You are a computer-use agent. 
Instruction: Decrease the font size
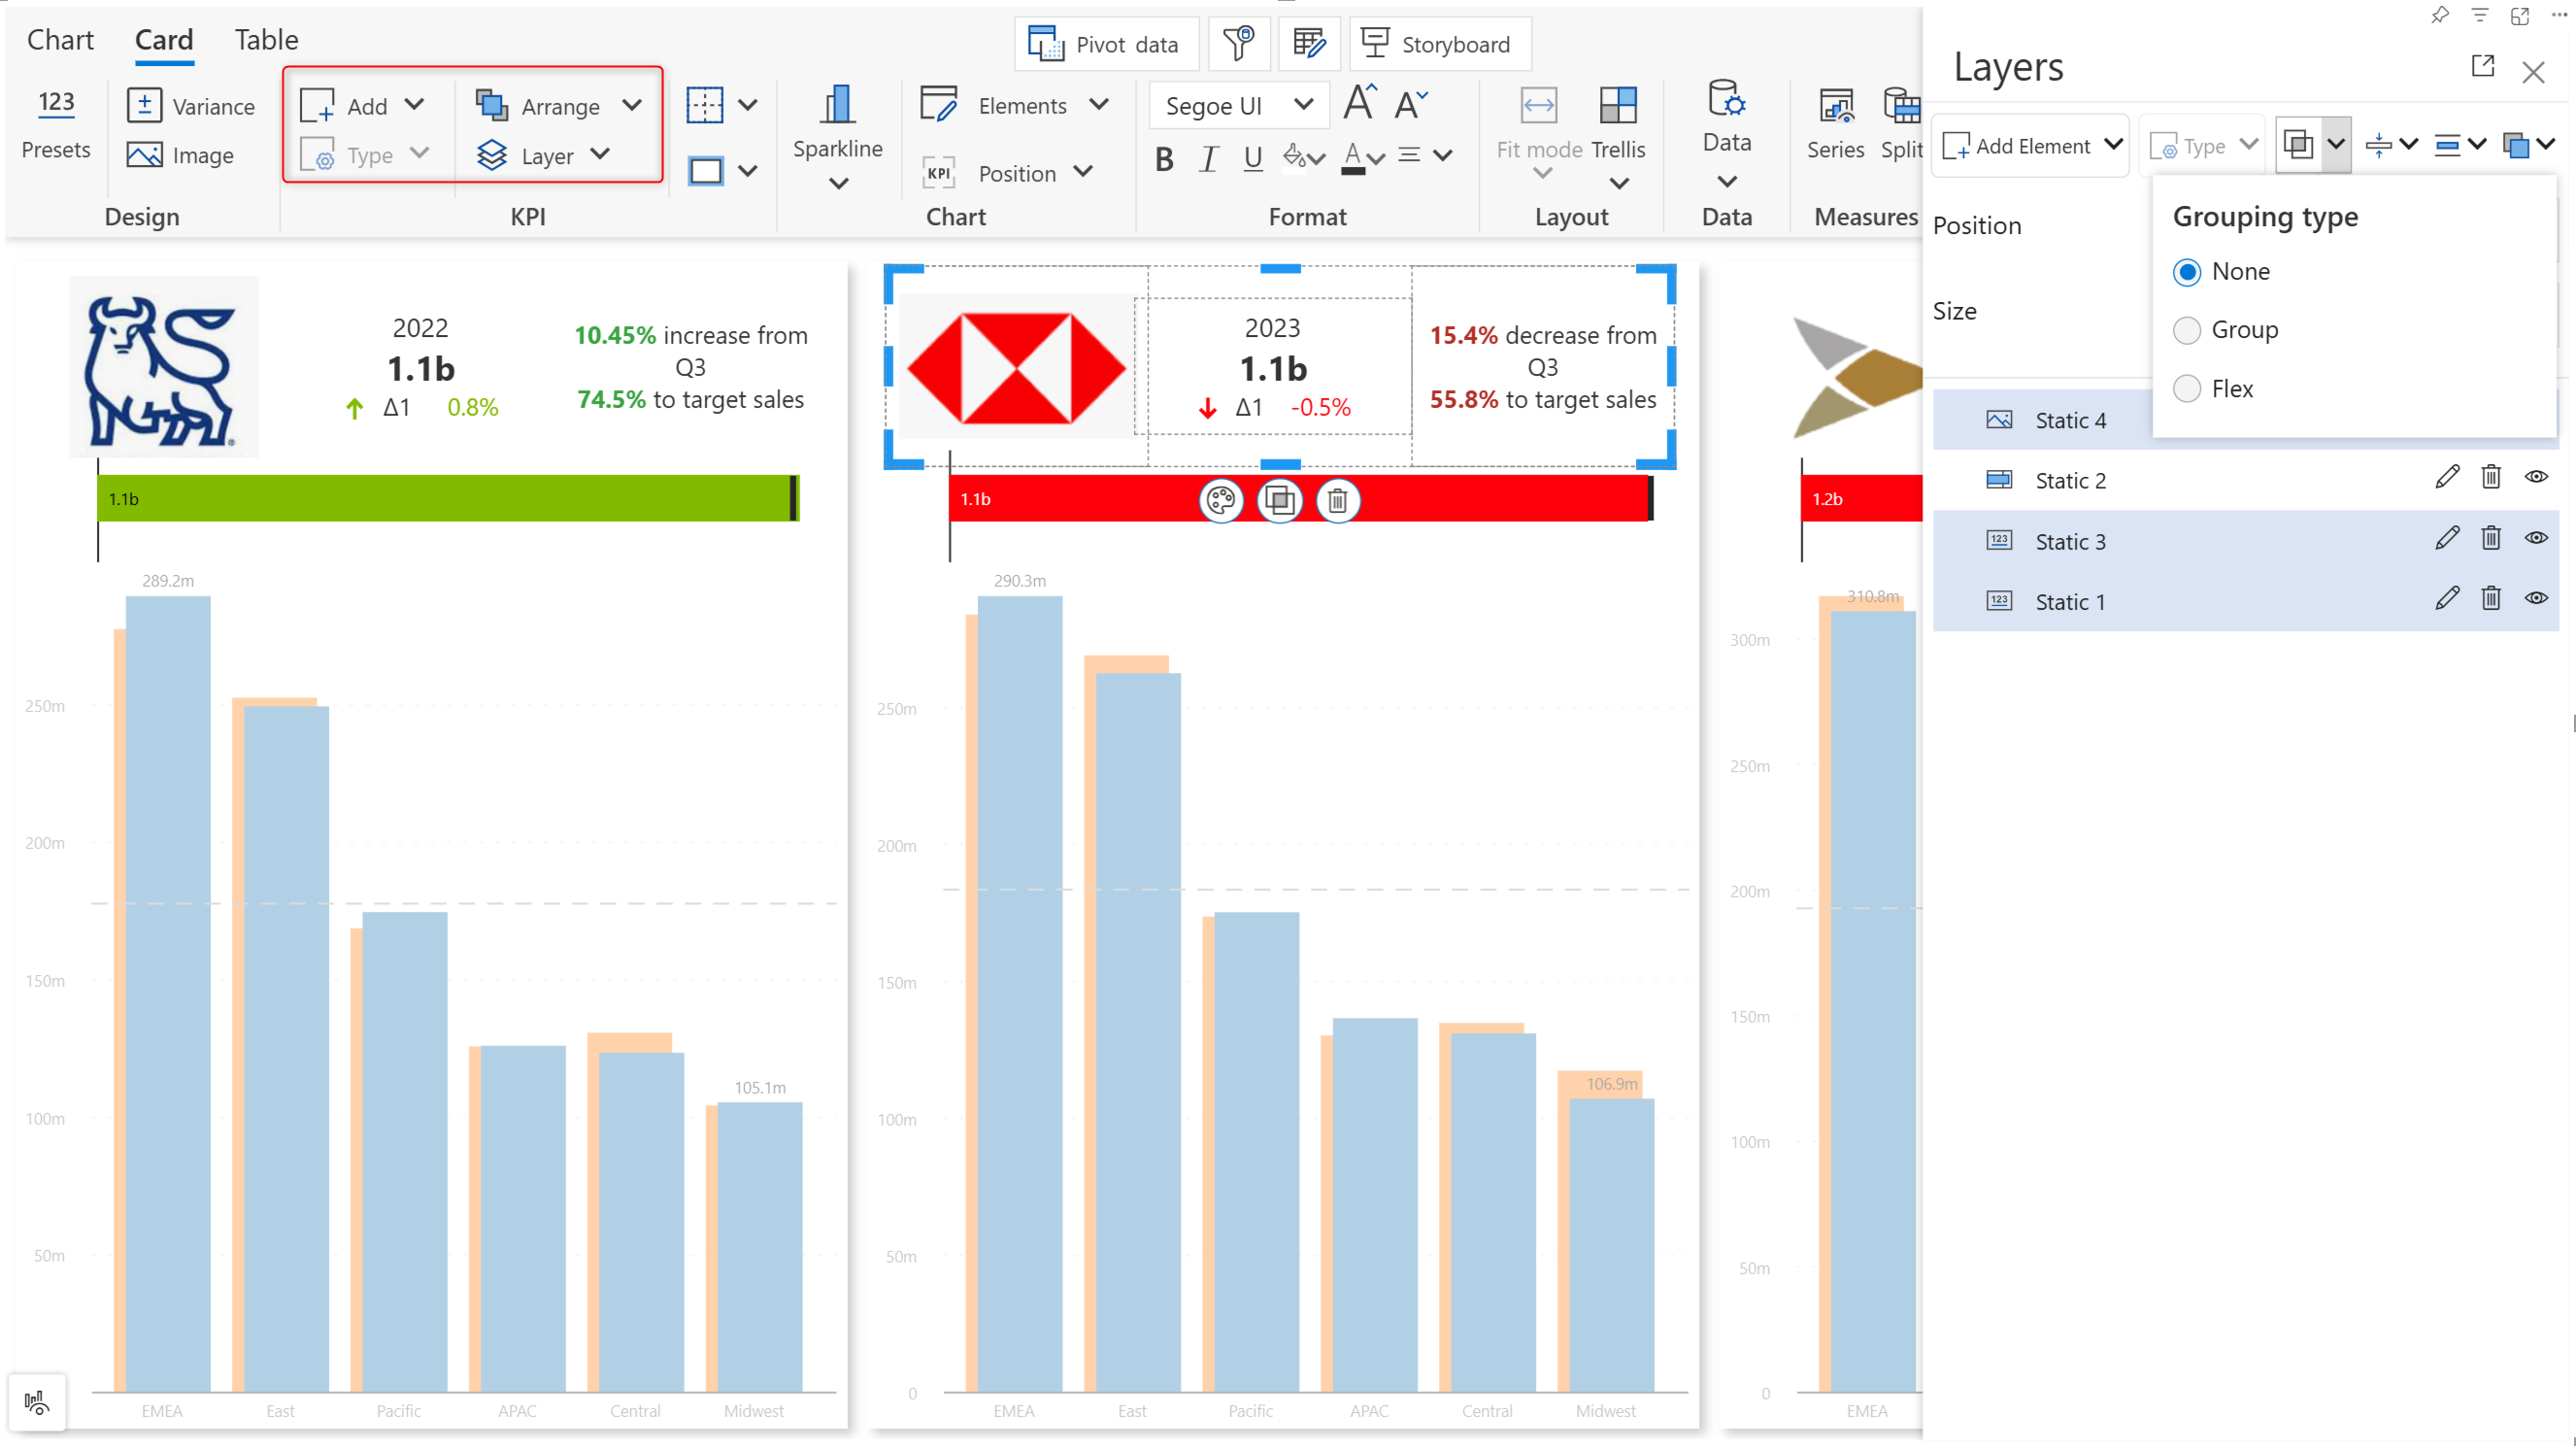1411,103
